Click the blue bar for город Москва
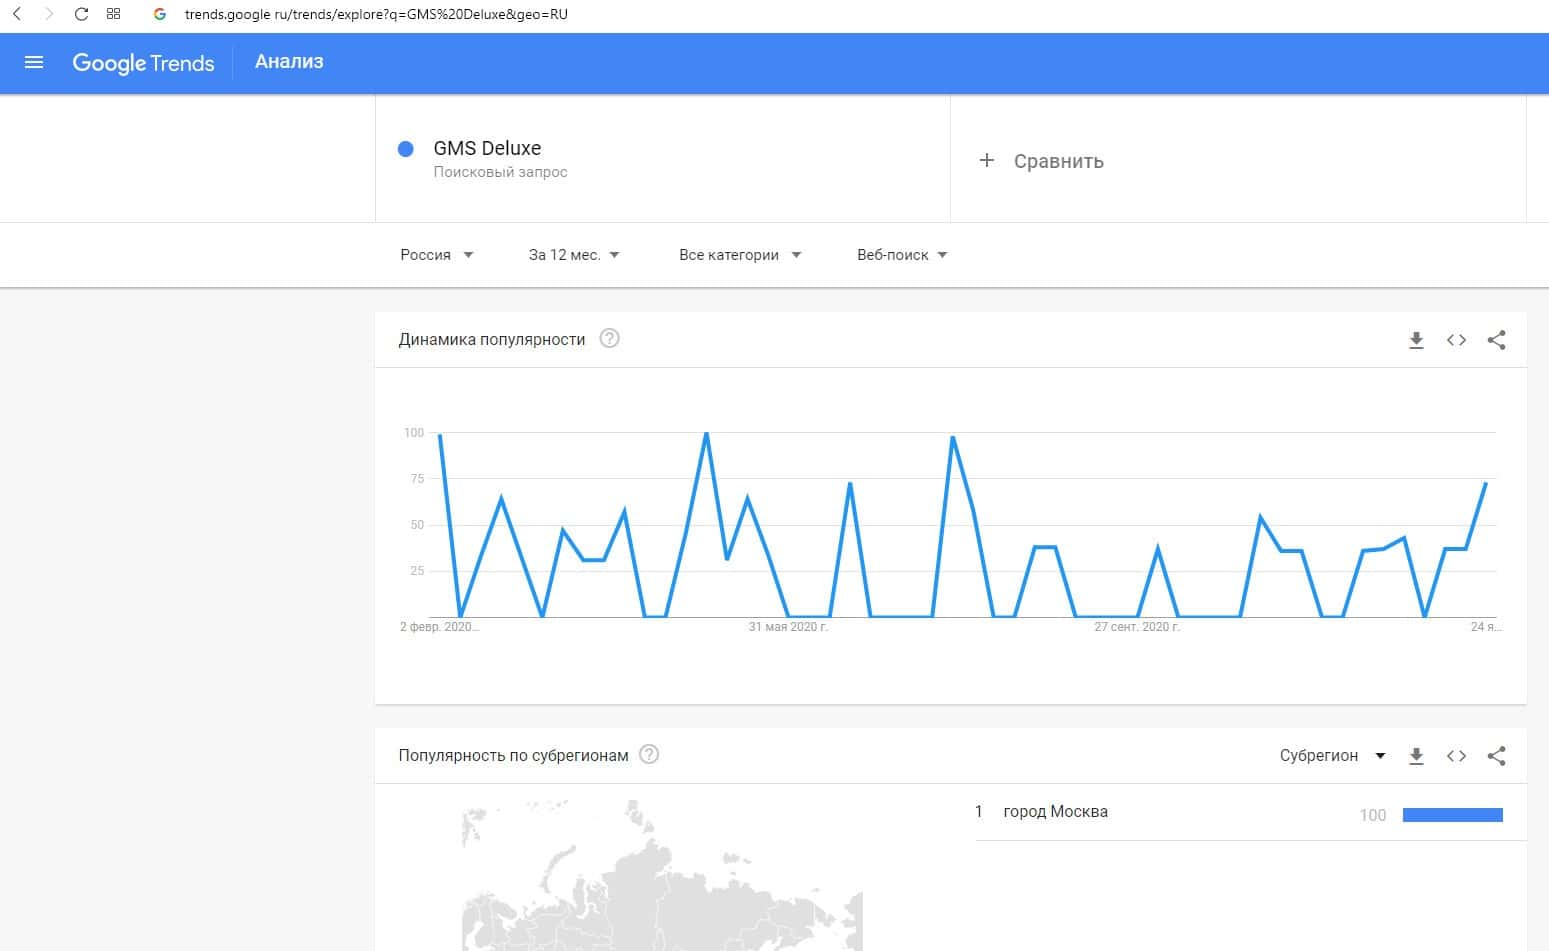 [x=1452, y=815]
